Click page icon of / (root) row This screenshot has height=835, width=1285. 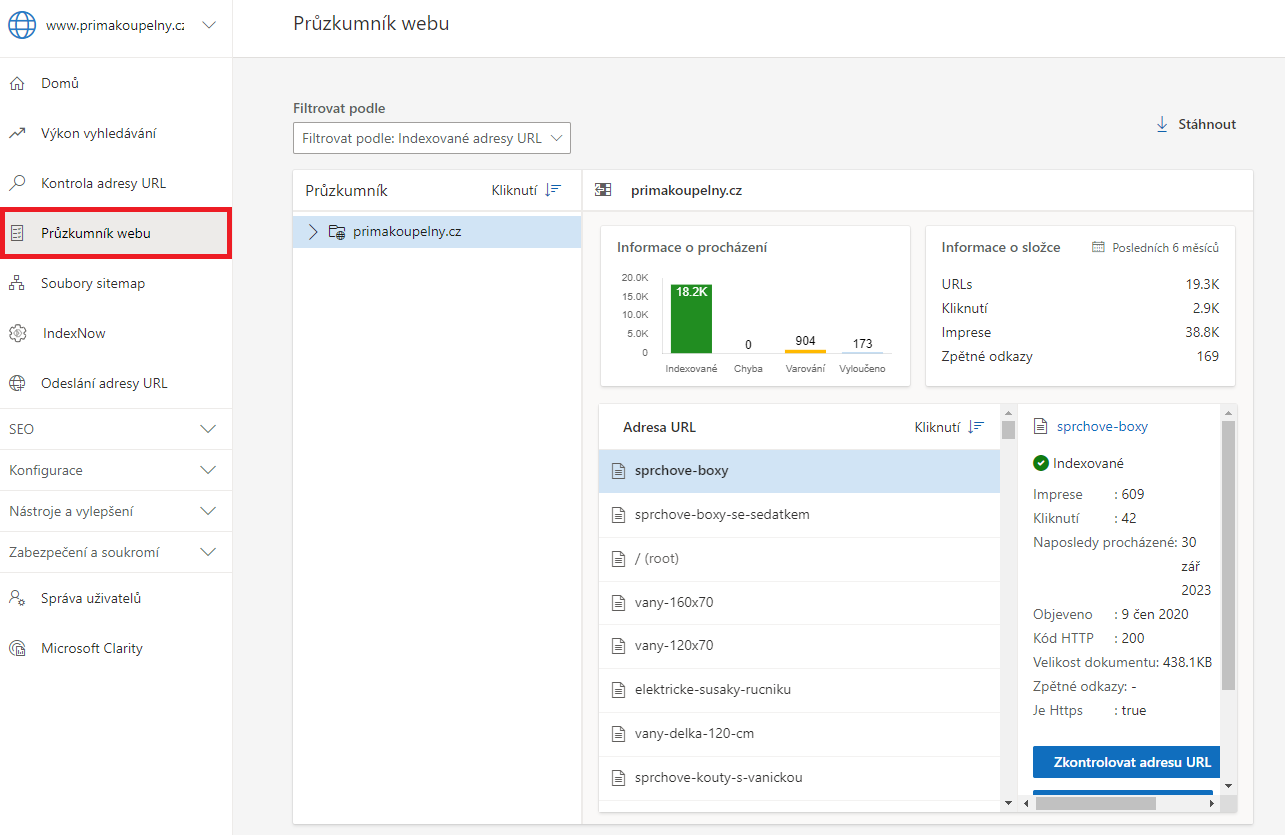(x=618, y=558)
